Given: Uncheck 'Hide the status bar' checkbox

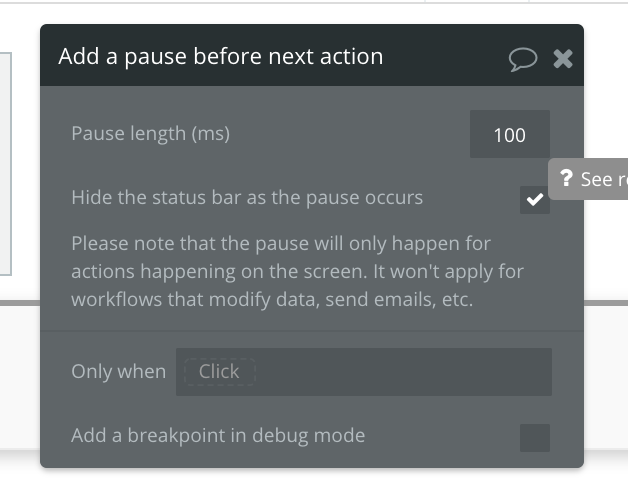Looking at the screenshot, I should pyautogui.click(x=535, y=199).
